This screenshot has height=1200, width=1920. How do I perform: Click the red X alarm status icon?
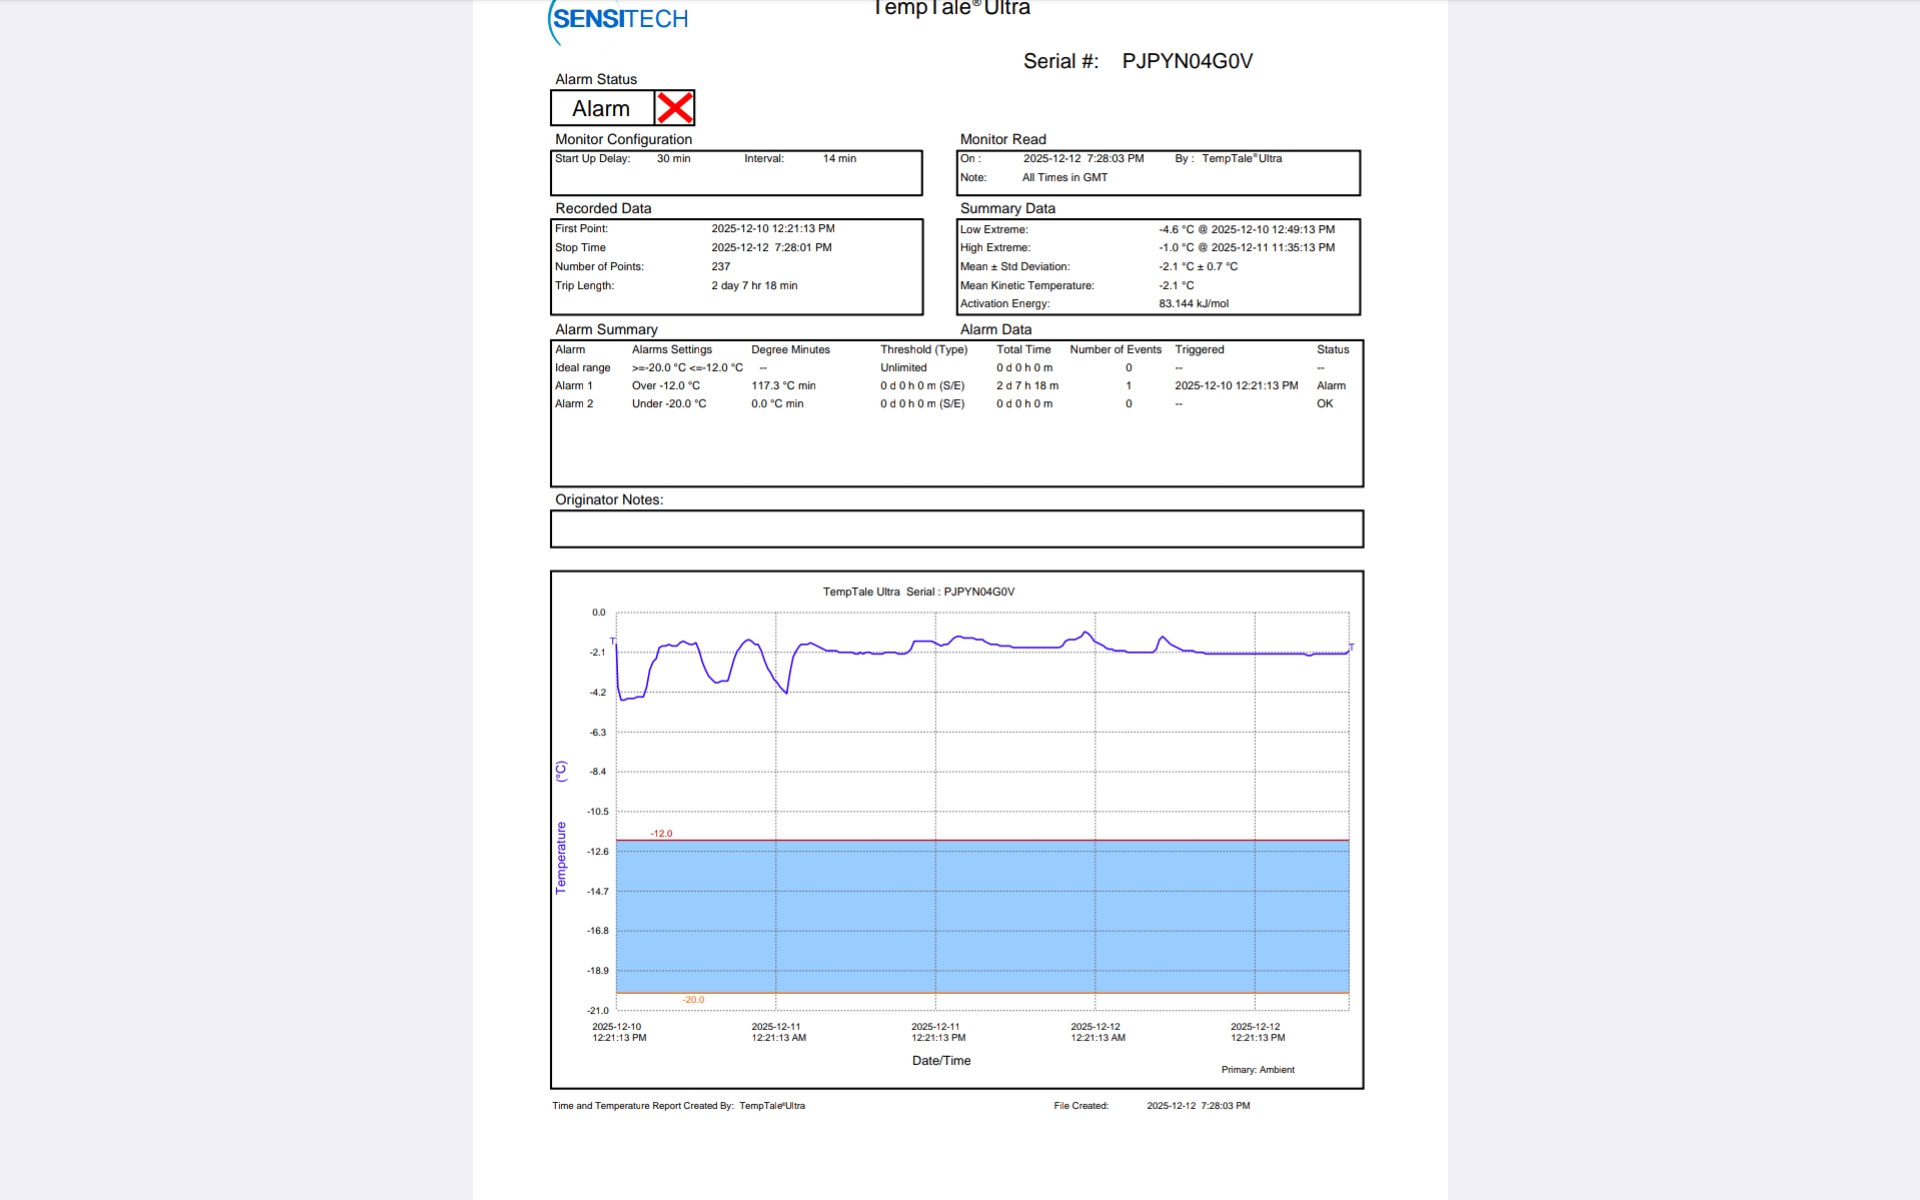point(675,108)
